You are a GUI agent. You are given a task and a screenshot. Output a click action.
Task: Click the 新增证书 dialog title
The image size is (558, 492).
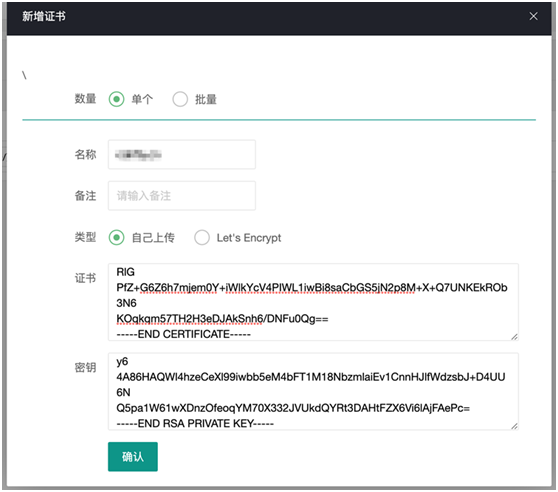[44, 16]
